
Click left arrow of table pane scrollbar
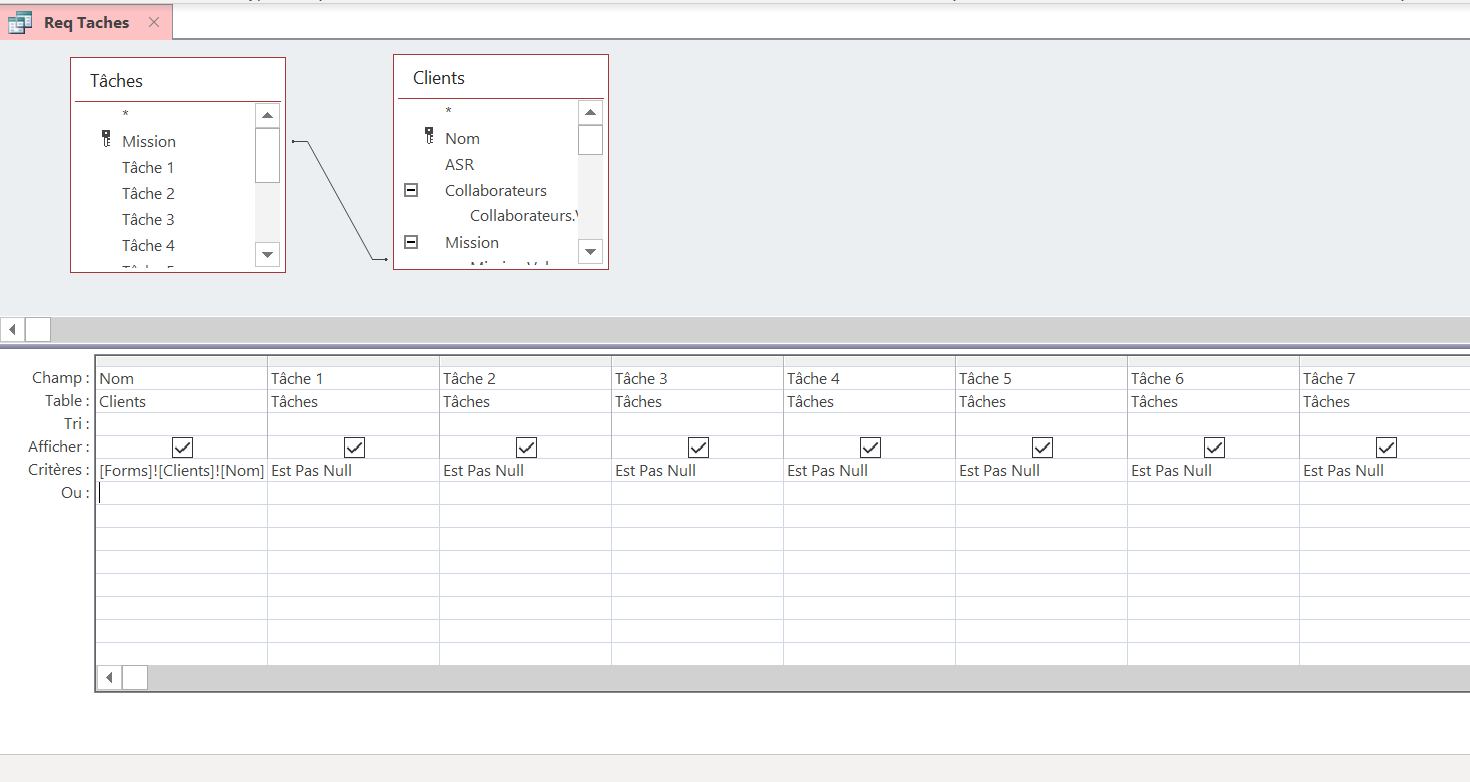point(12,329)
